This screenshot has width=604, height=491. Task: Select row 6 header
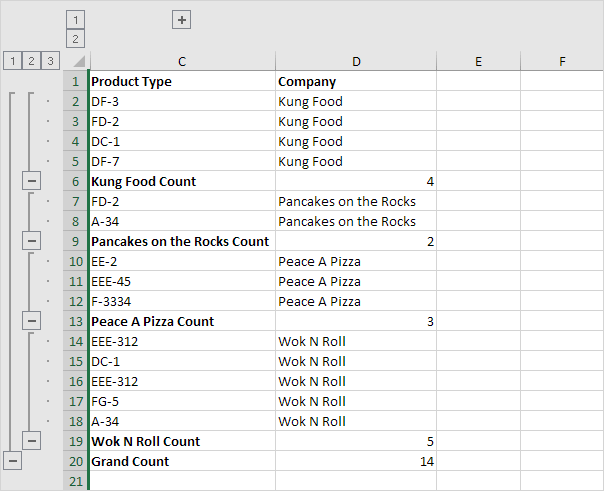click(75, 181)
